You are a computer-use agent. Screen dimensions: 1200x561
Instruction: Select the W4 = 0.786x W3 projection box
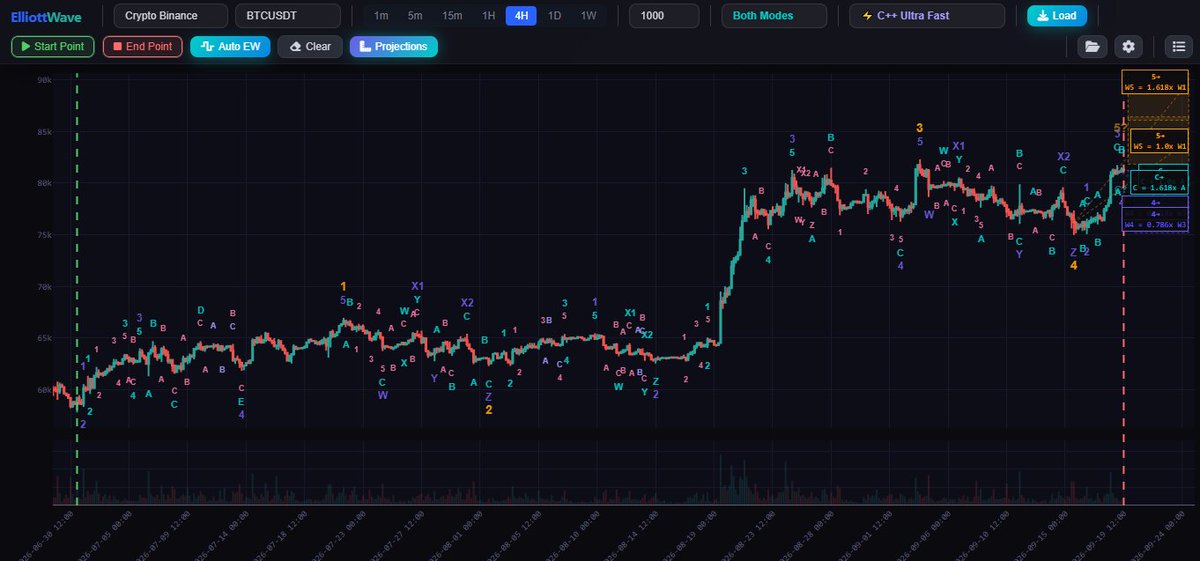coord(1155,219)
